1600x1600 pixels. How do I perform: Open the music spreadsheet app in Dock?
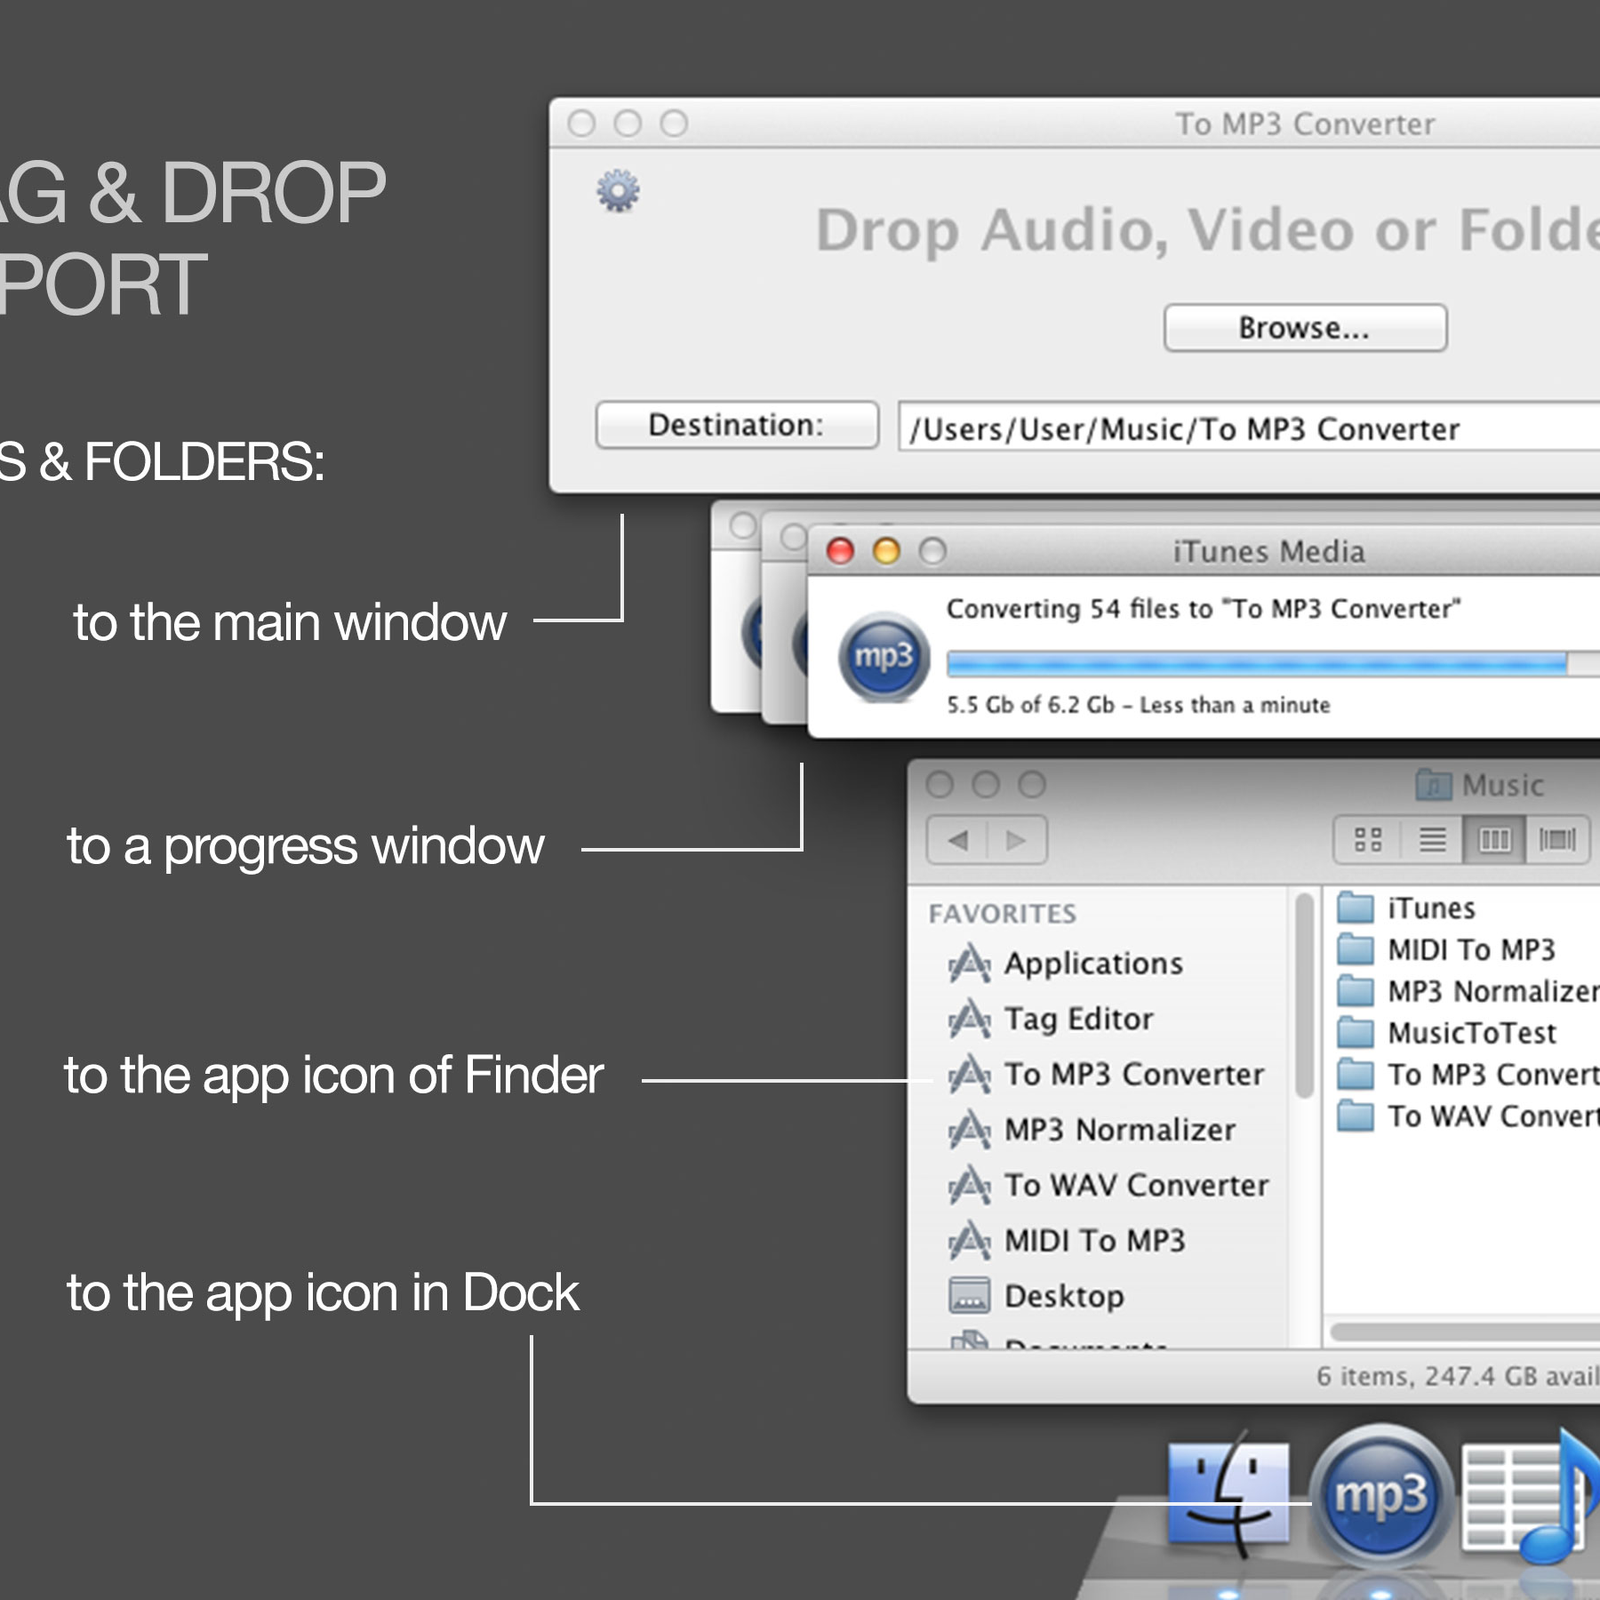pyautogui.click(x=1532, y=1496)
